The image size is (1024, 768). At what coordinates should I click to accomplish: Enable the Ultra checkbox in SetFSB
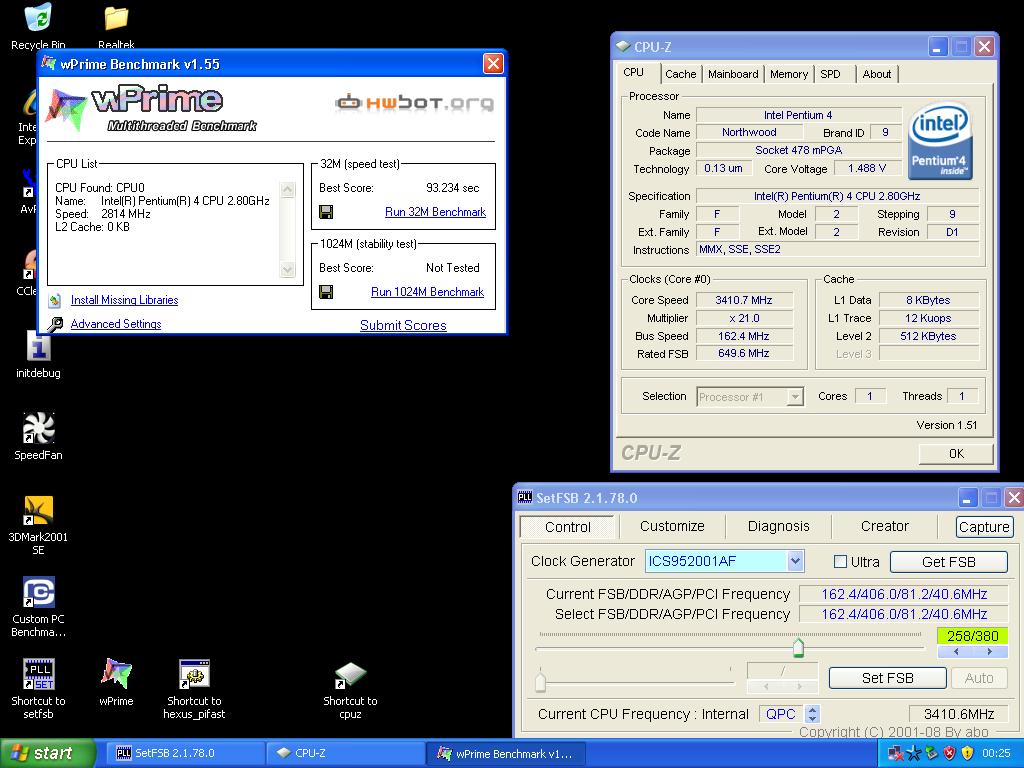(840, 562)
